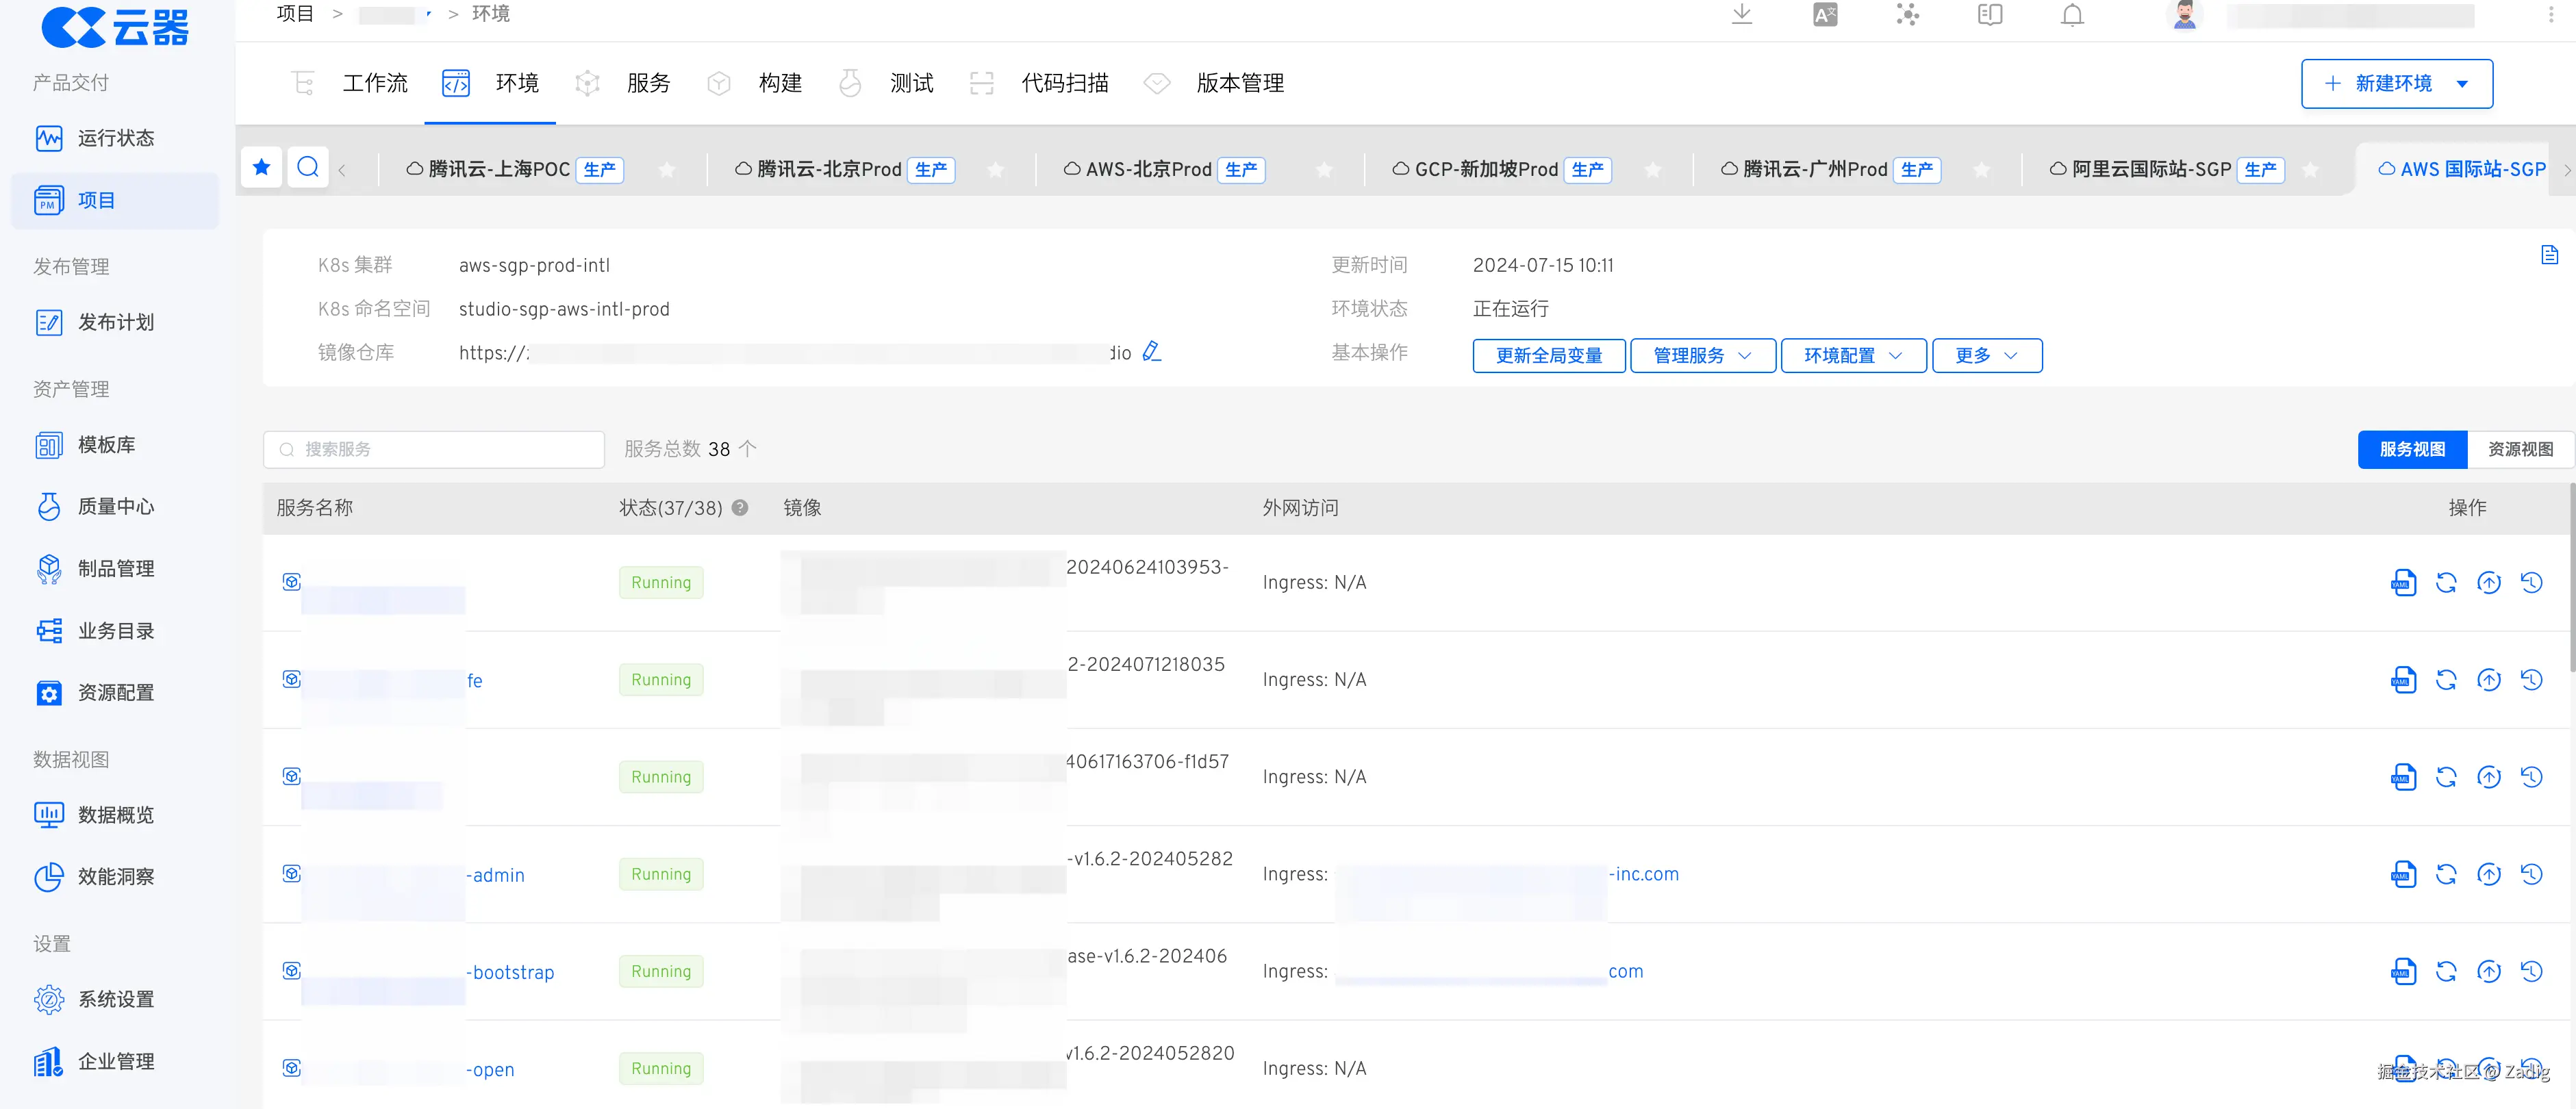The height and width of the screenshot is (1109, 2576).
Task: Click restart icon in the -bootstrap row
Action: click(x=2446, y=971)
